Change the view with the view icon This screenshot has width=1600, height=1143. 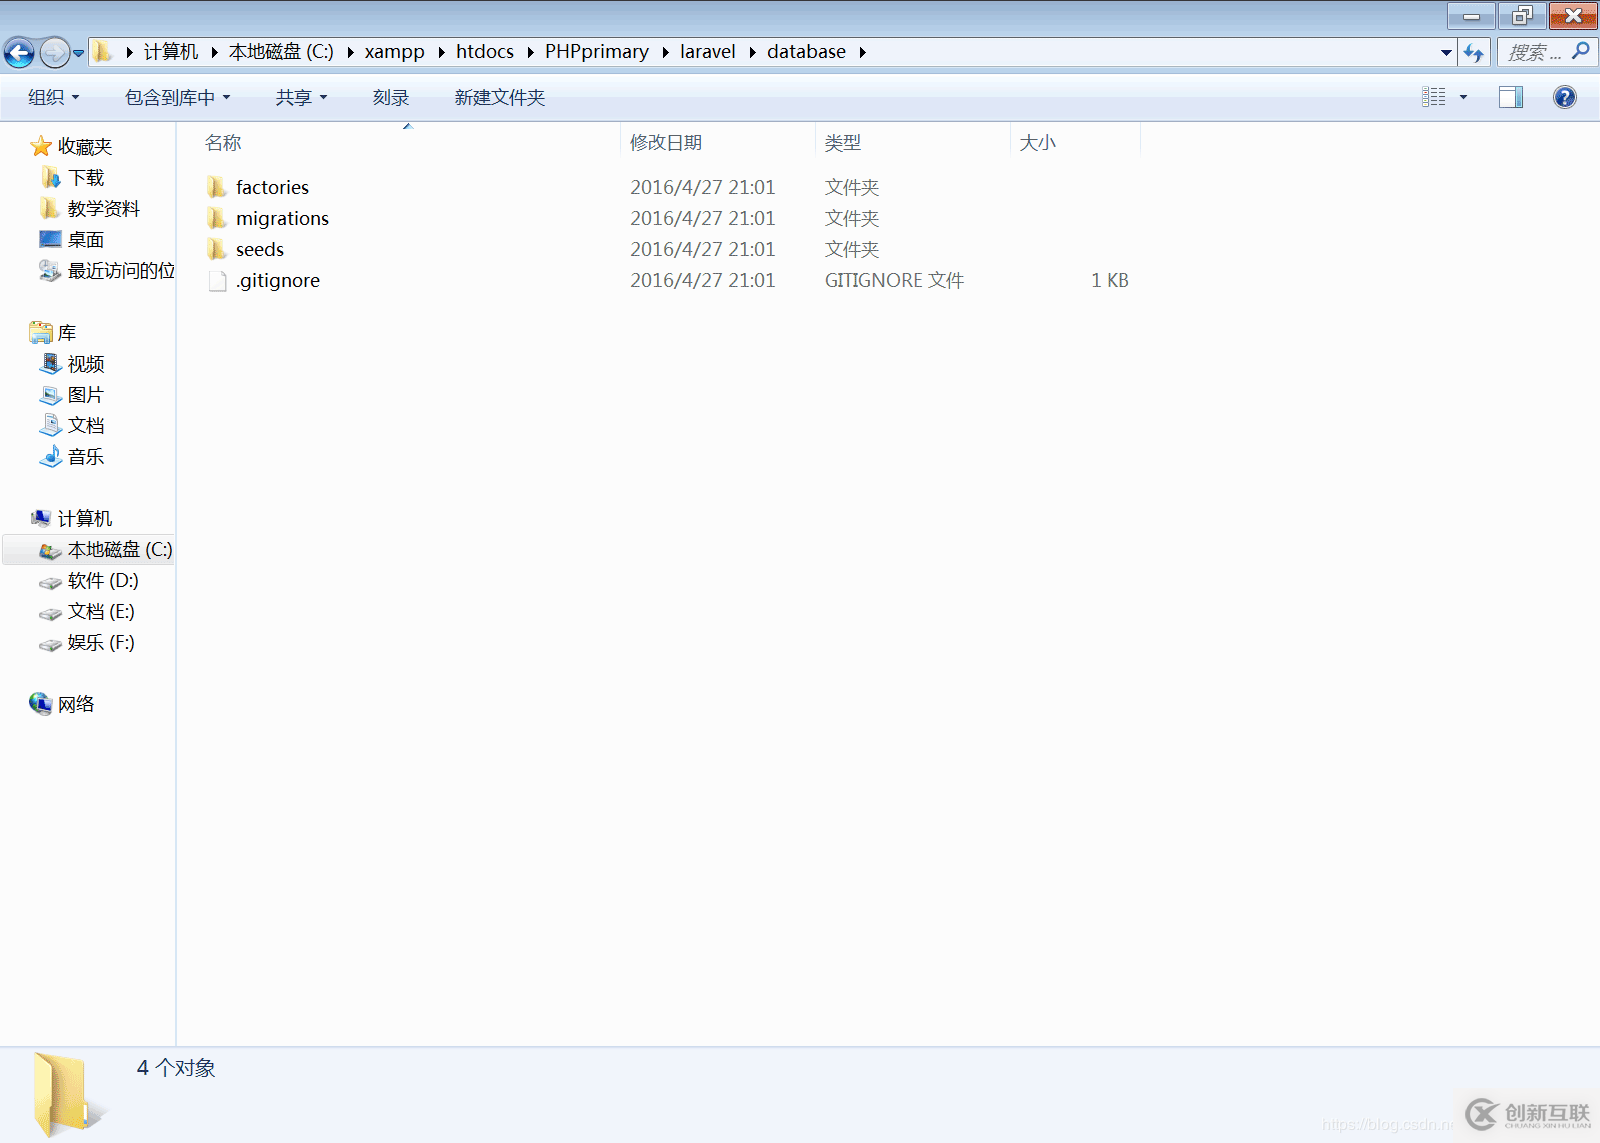point(1434,97)
